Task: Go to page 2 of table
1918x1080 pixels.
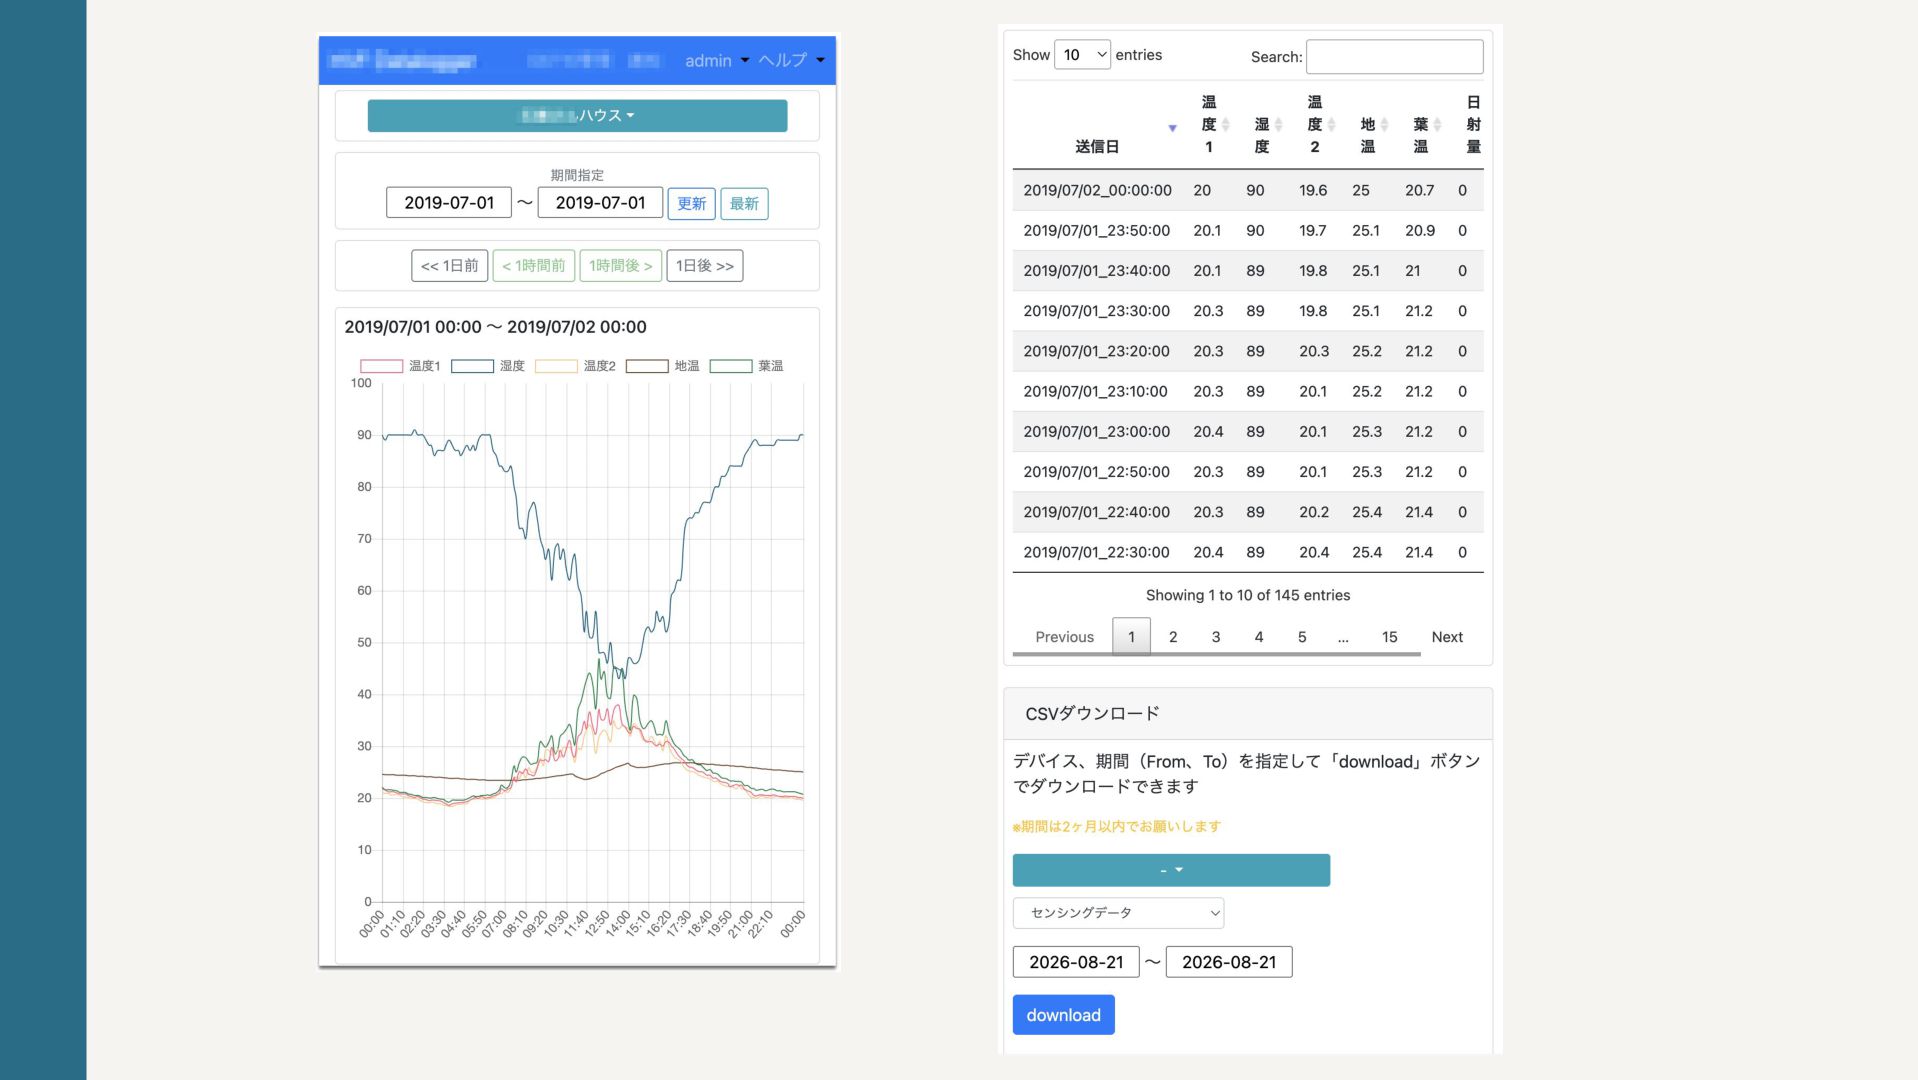Action: click(1173, 637)
